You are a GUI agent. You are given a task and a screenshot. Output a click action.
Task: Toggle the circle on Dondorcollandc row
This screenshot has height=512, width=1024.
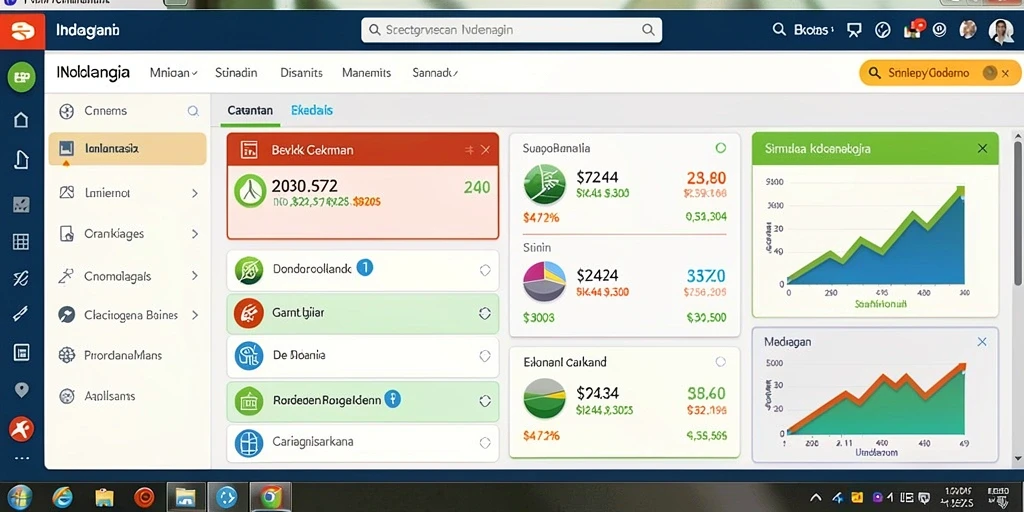coord(485,270)
